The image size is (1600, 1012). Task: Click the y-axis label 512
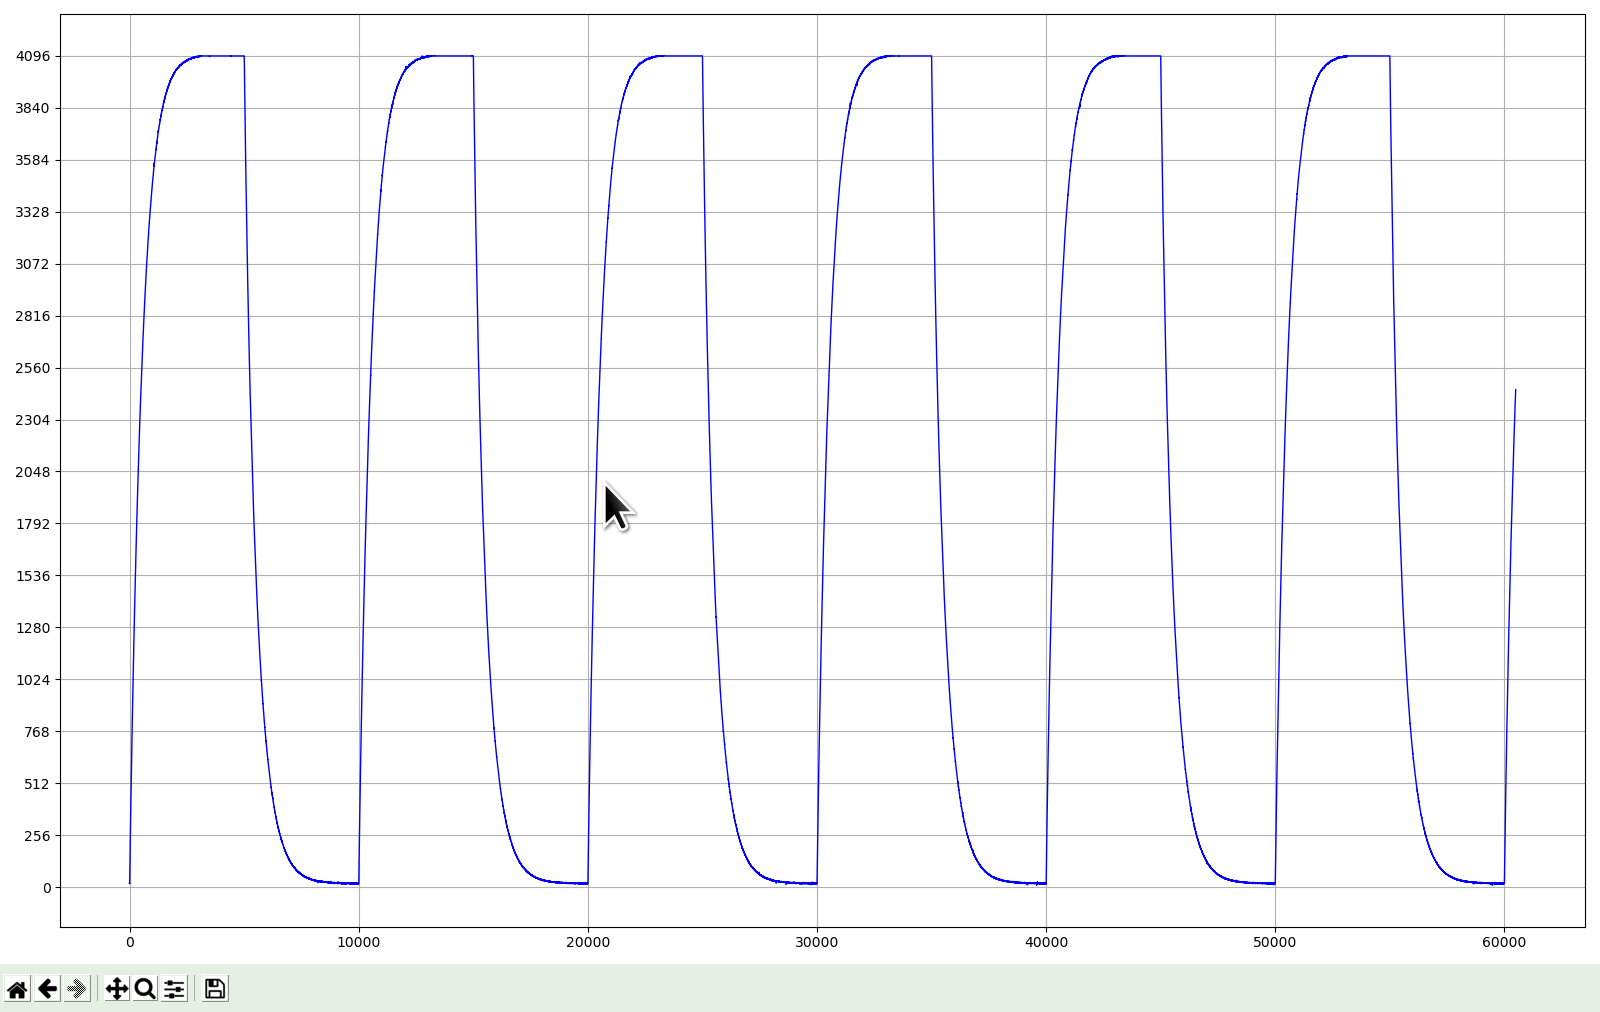pyautogui.click(x=37, y=784)
